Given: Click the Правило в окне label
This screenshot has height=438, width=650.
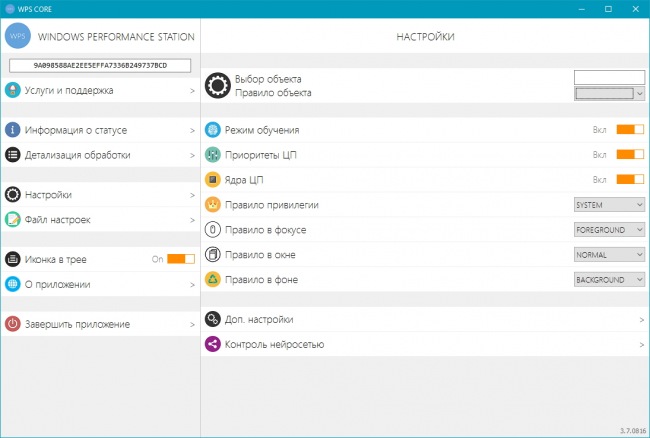Looking at the screenshot, I should [x=260, y=254].
